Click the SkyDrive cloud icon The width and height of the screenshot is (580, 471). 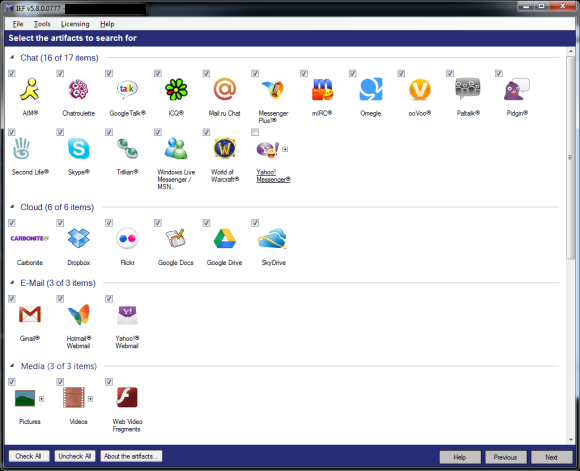coord(273,238)
